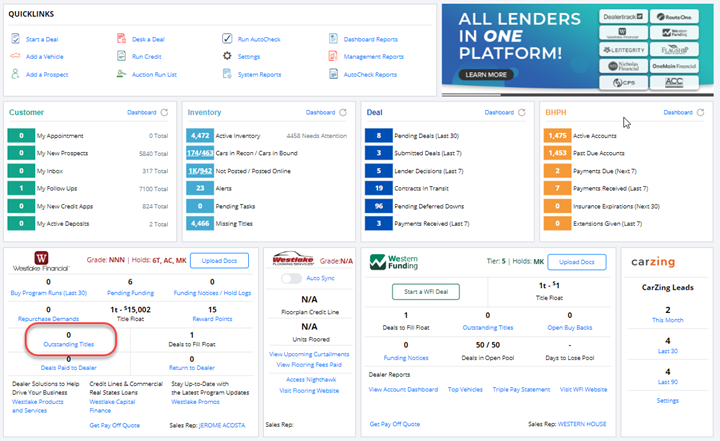720x441 pixels.
Task: Toggle the Auto Sync switch
Action: point(292,278)
